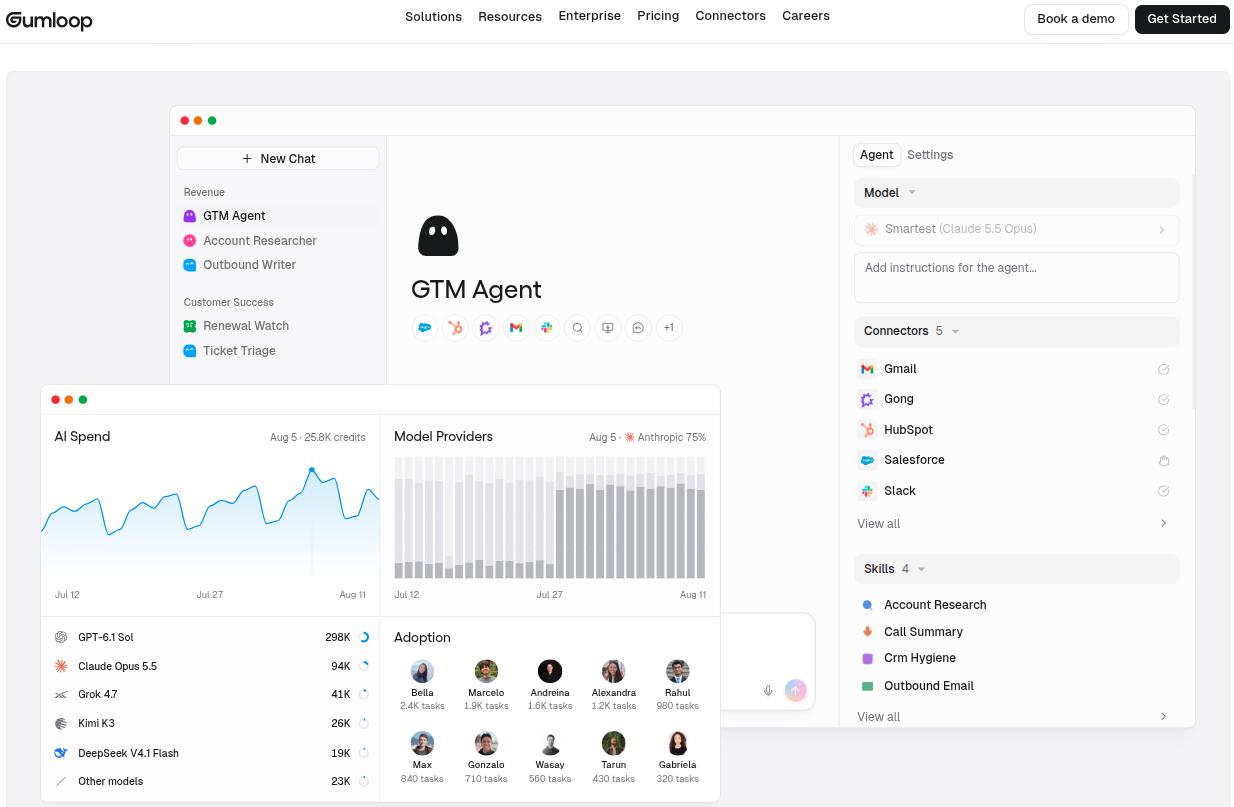This screenshot has height=807, width=1234.
Task: Click the Slack icon under GTM Agent title
Action: (x=547, y=328)
